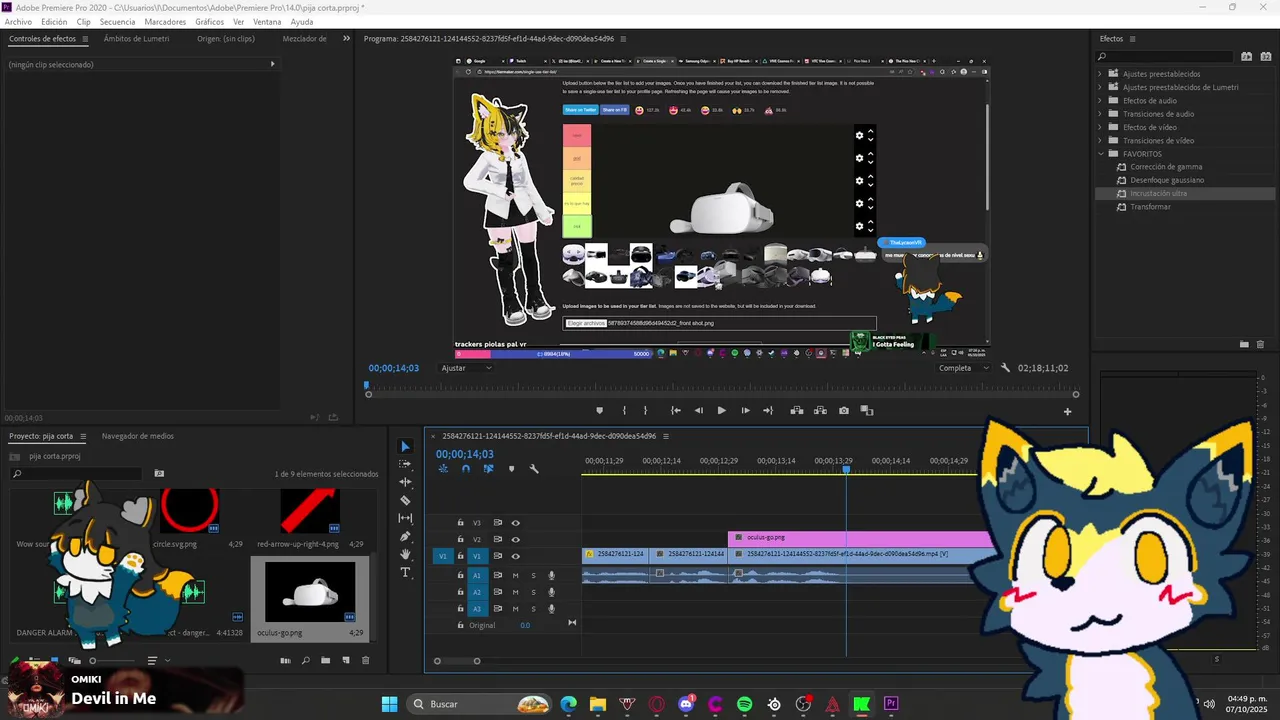Open the Marcadores menu
This screenshot has height=720, width=1280.
click(x=165, y=22)
